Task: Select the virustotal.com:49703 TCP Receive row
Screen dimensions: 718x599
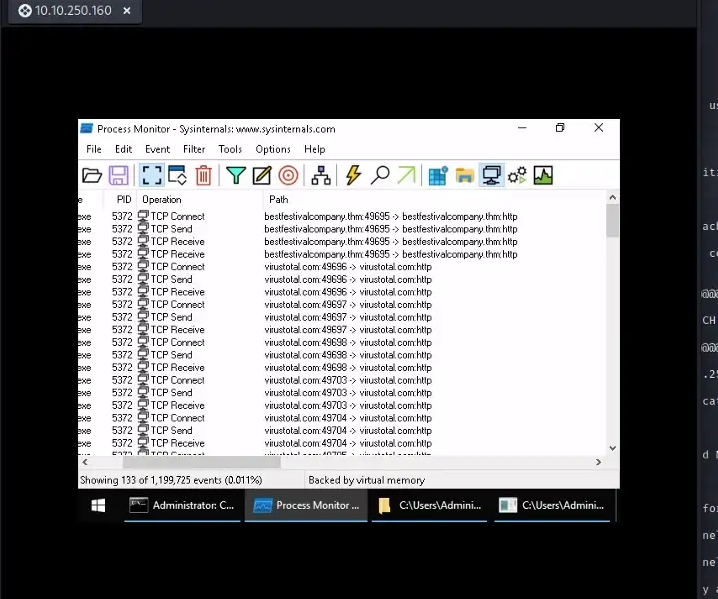Action: (x=342, y=405)
